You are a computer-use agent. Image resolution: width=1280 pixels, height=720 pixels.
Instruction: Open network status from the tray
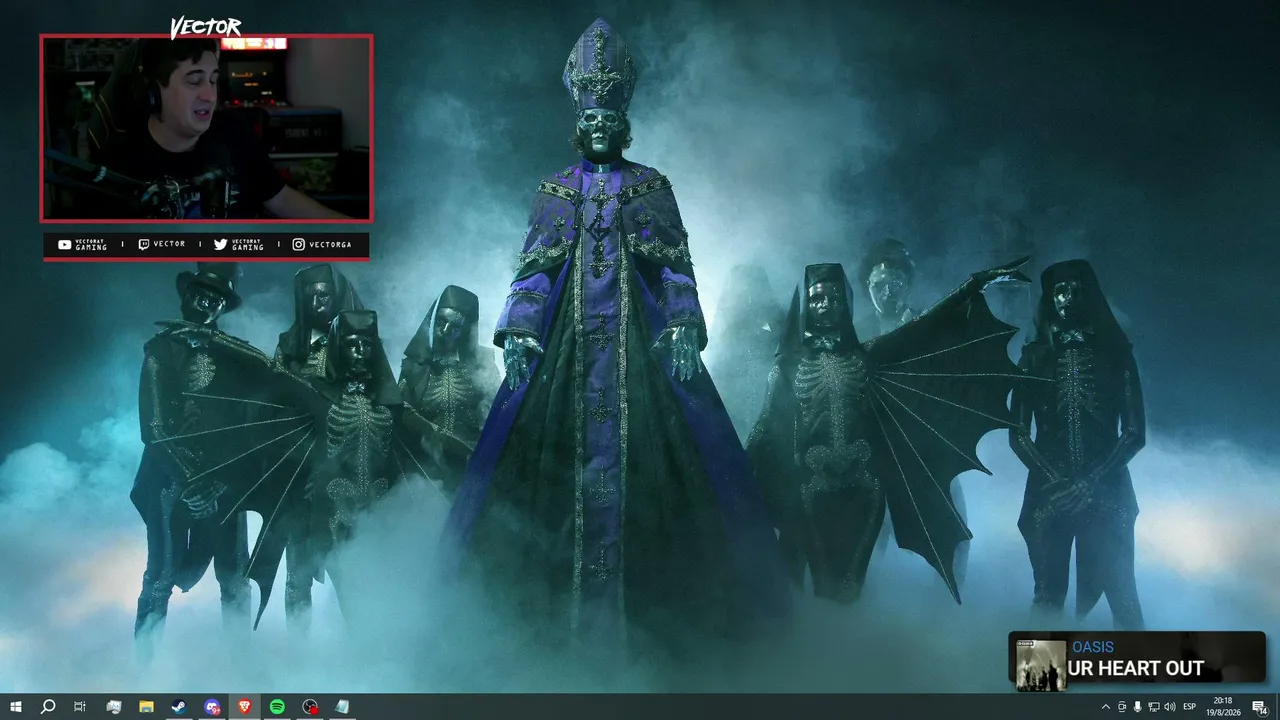[x=1154, y=707]
